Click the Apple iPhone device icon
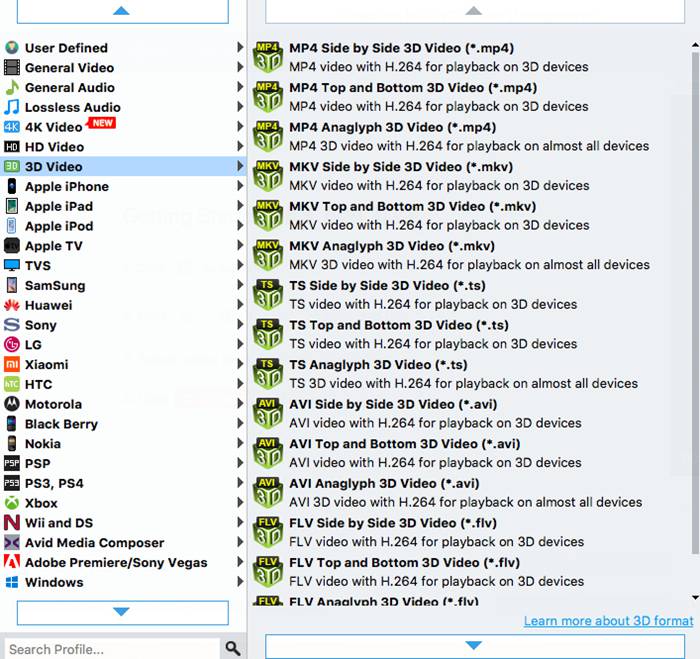Image resolution: width=700 pixels, height=659 pixels. pyautogui.click(x=12, y=186)
